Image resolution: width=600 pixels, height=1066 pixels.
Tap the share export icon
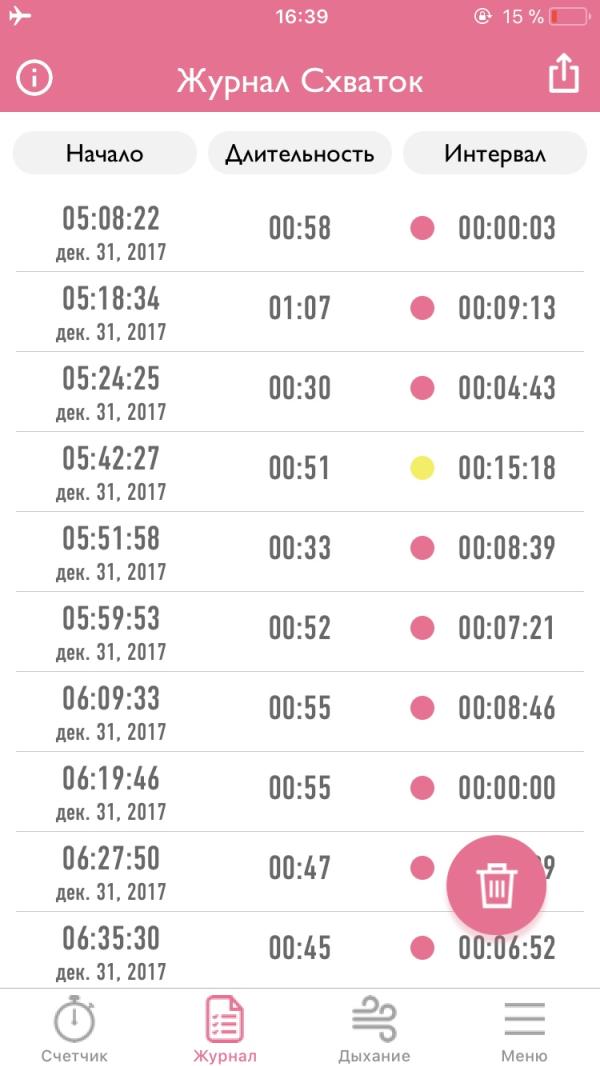point(564,74)
